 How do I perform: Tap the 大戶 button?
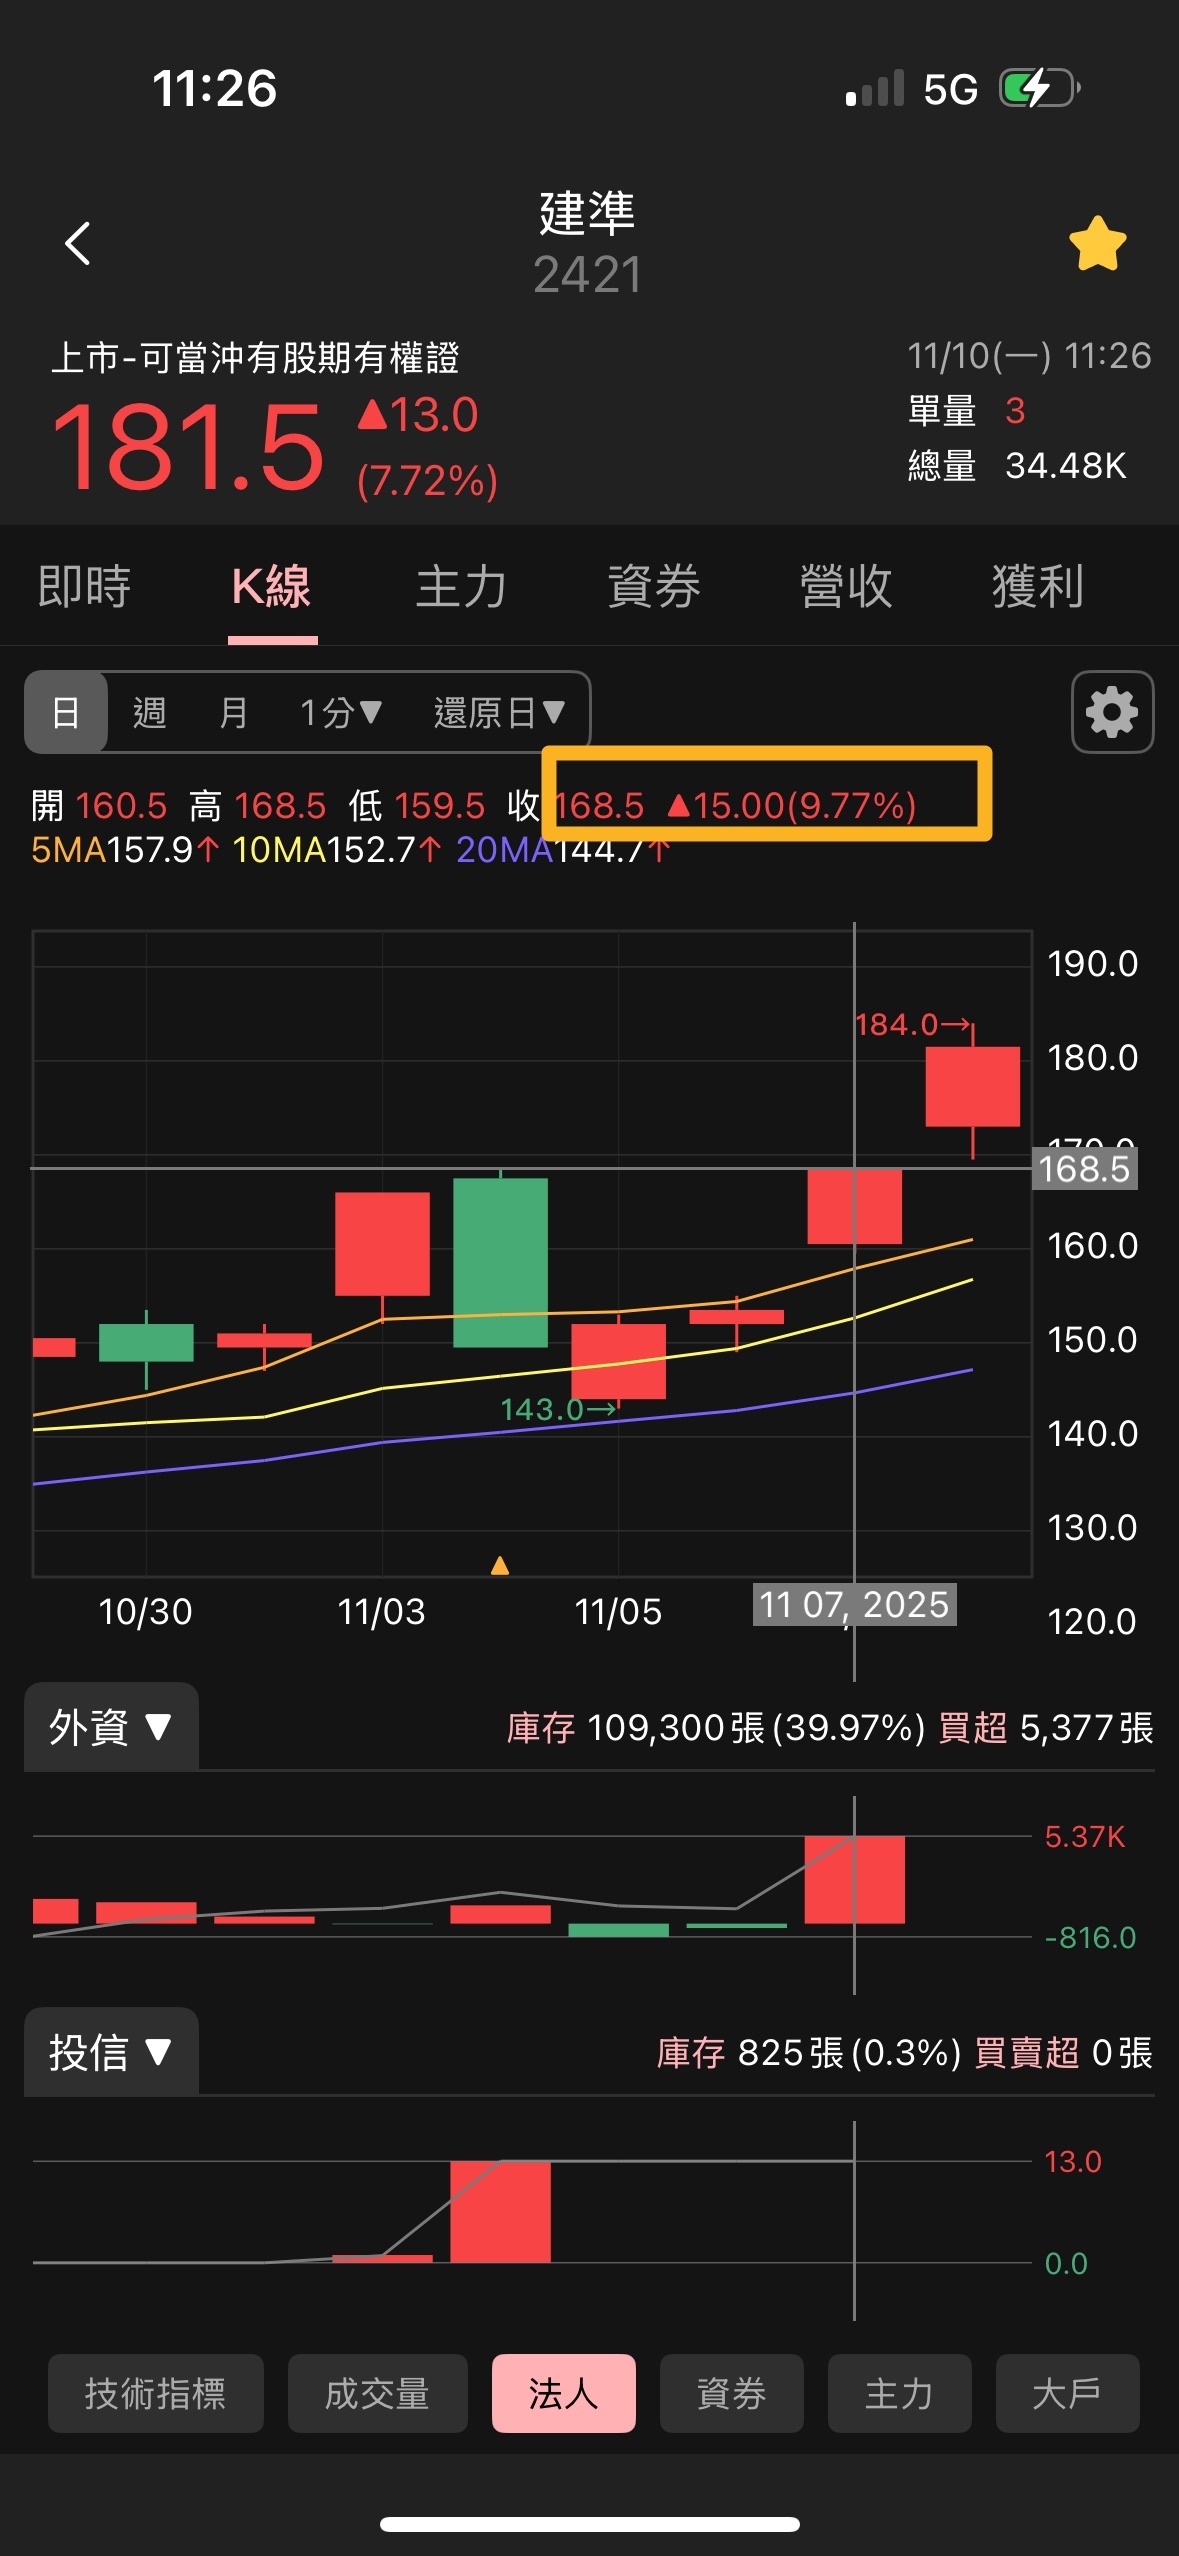tap(1068, 2393)
